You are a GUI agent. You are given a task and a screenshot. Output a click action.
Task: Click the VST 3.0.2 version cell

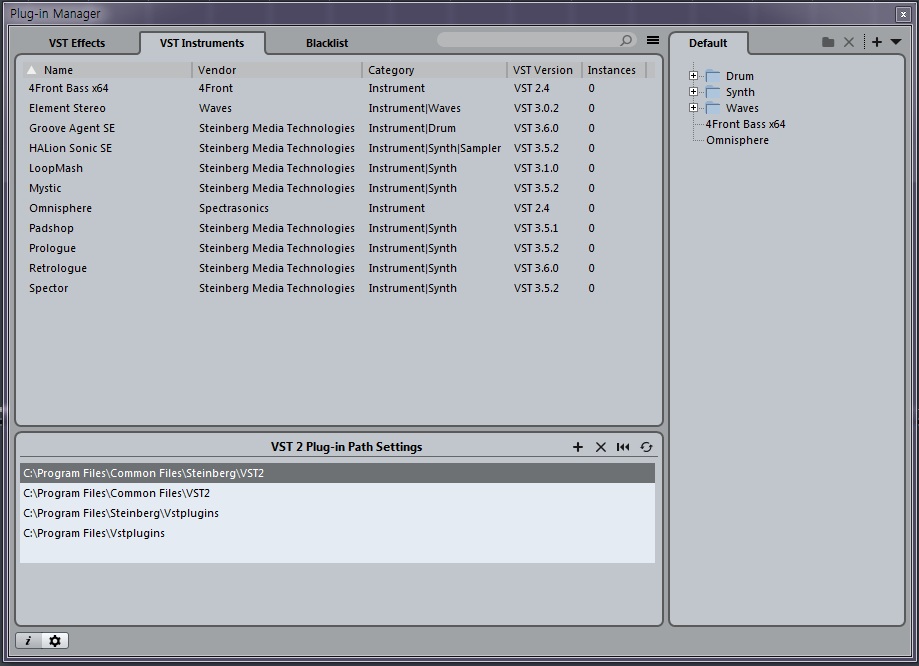coord(536,108)
